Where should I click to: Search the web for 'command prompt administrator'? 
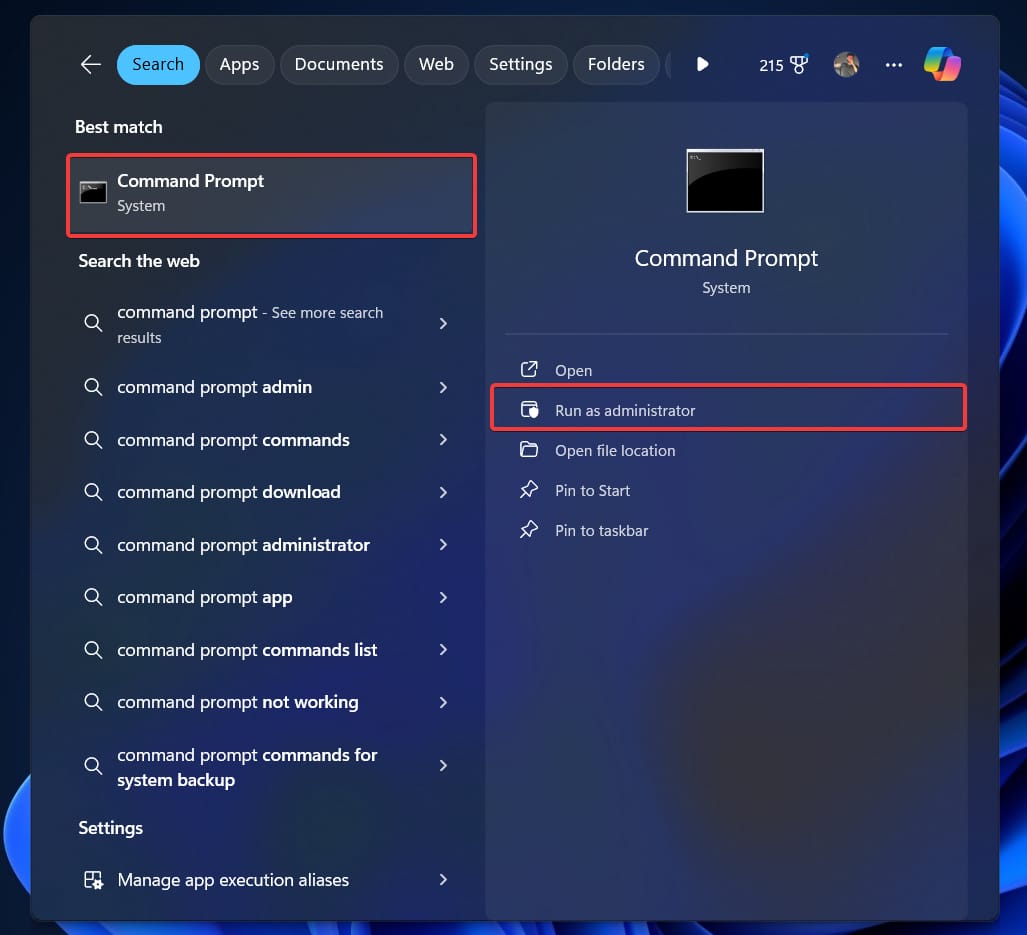[267, 545]
